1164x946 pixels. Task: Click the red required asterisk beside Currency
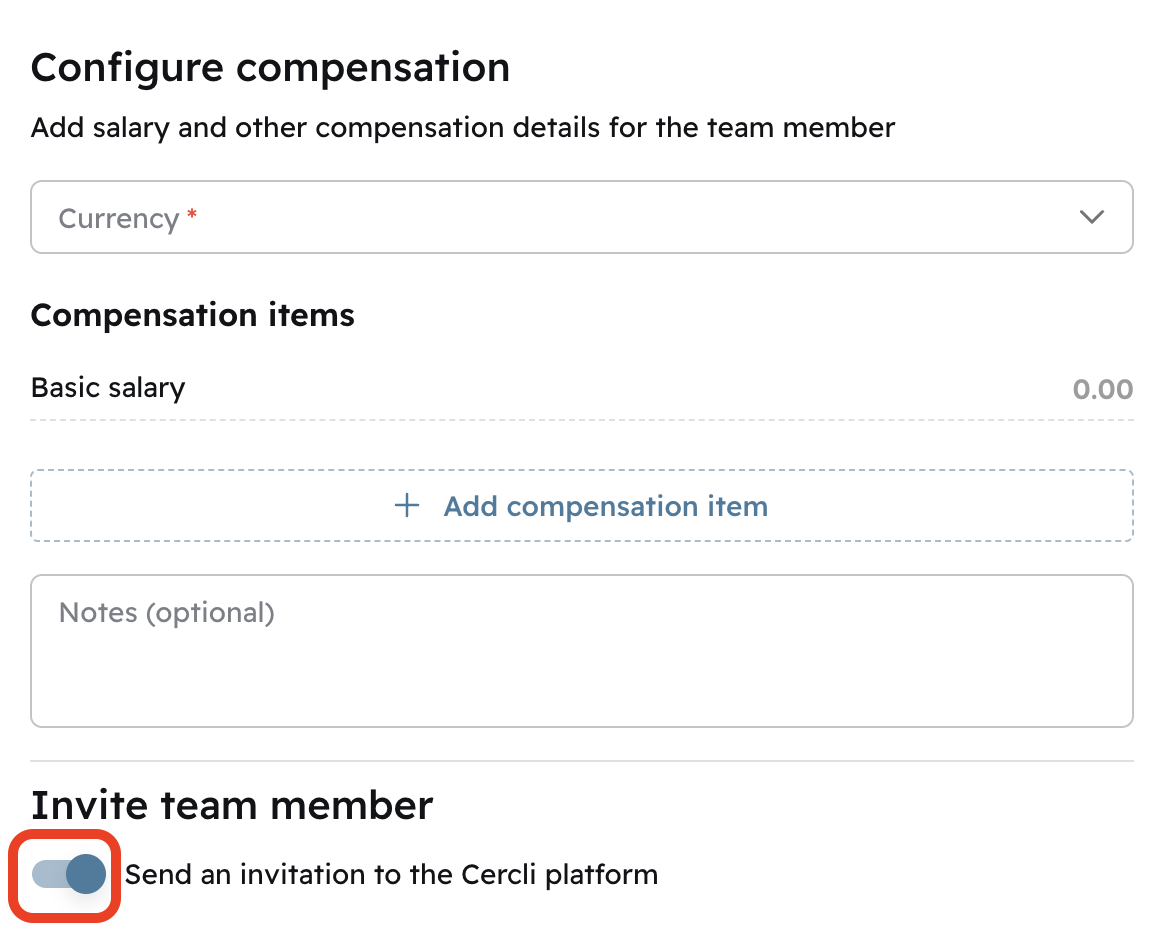click(x=192, y=216)
